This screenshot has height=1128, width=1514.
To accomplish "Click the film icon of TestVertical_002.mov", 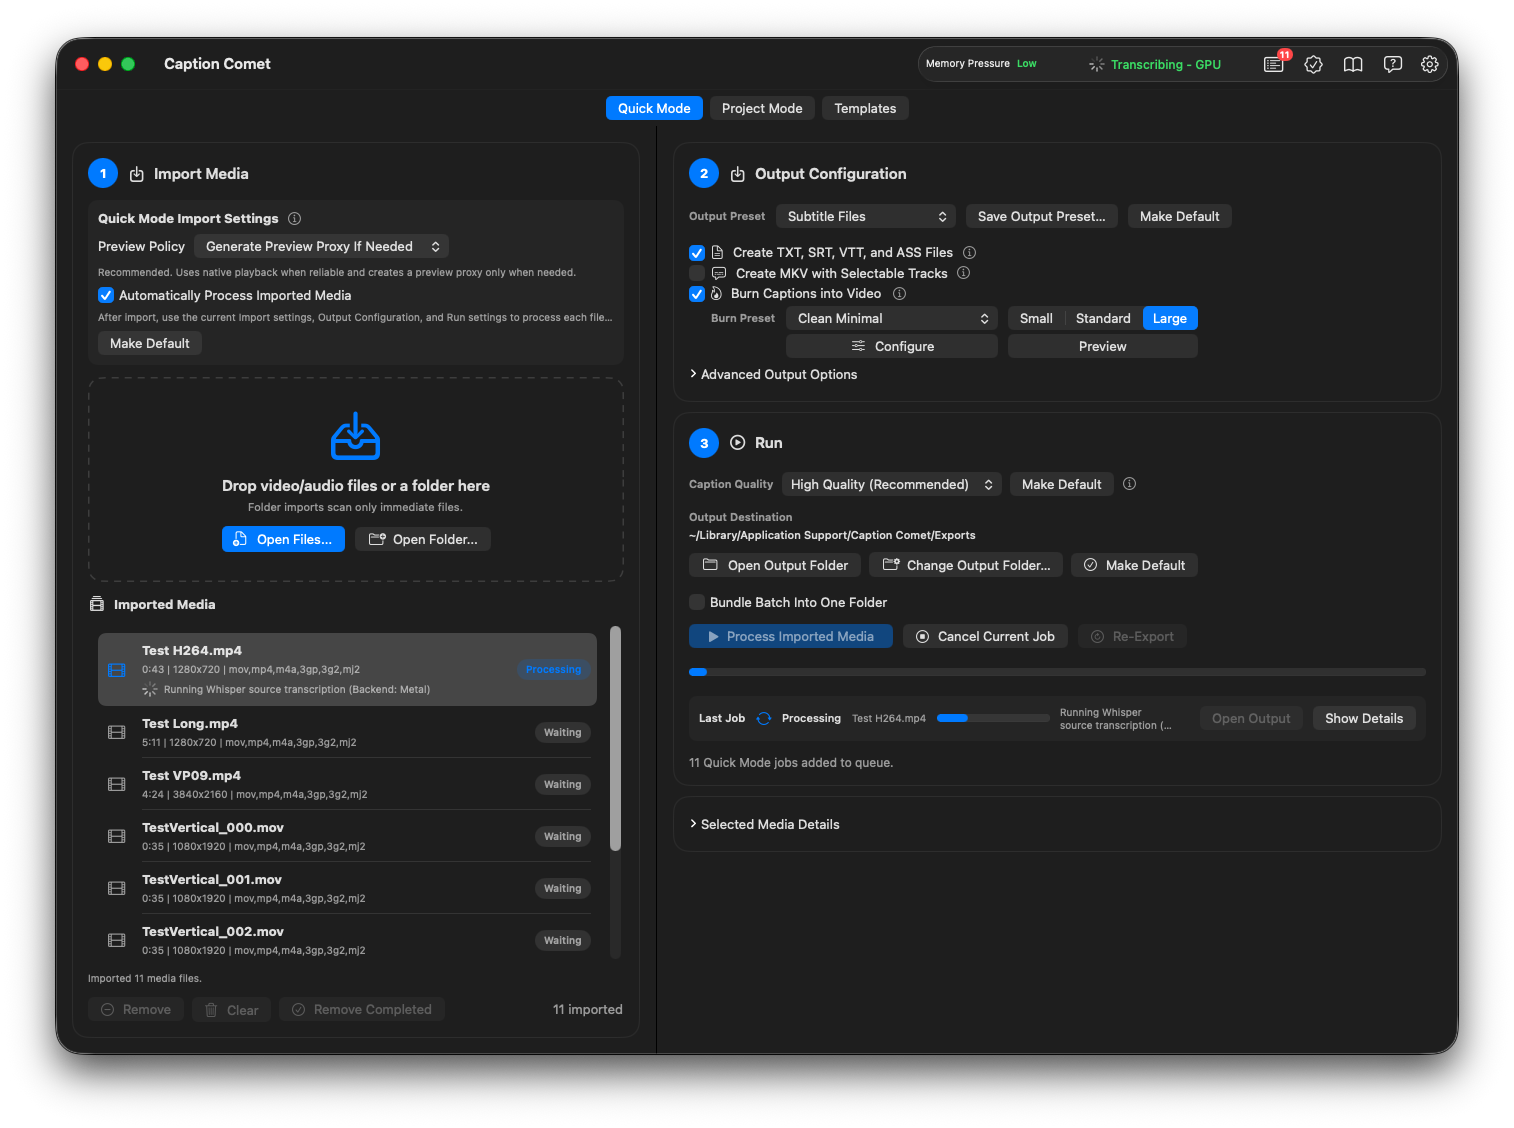I will pos(116,940).
